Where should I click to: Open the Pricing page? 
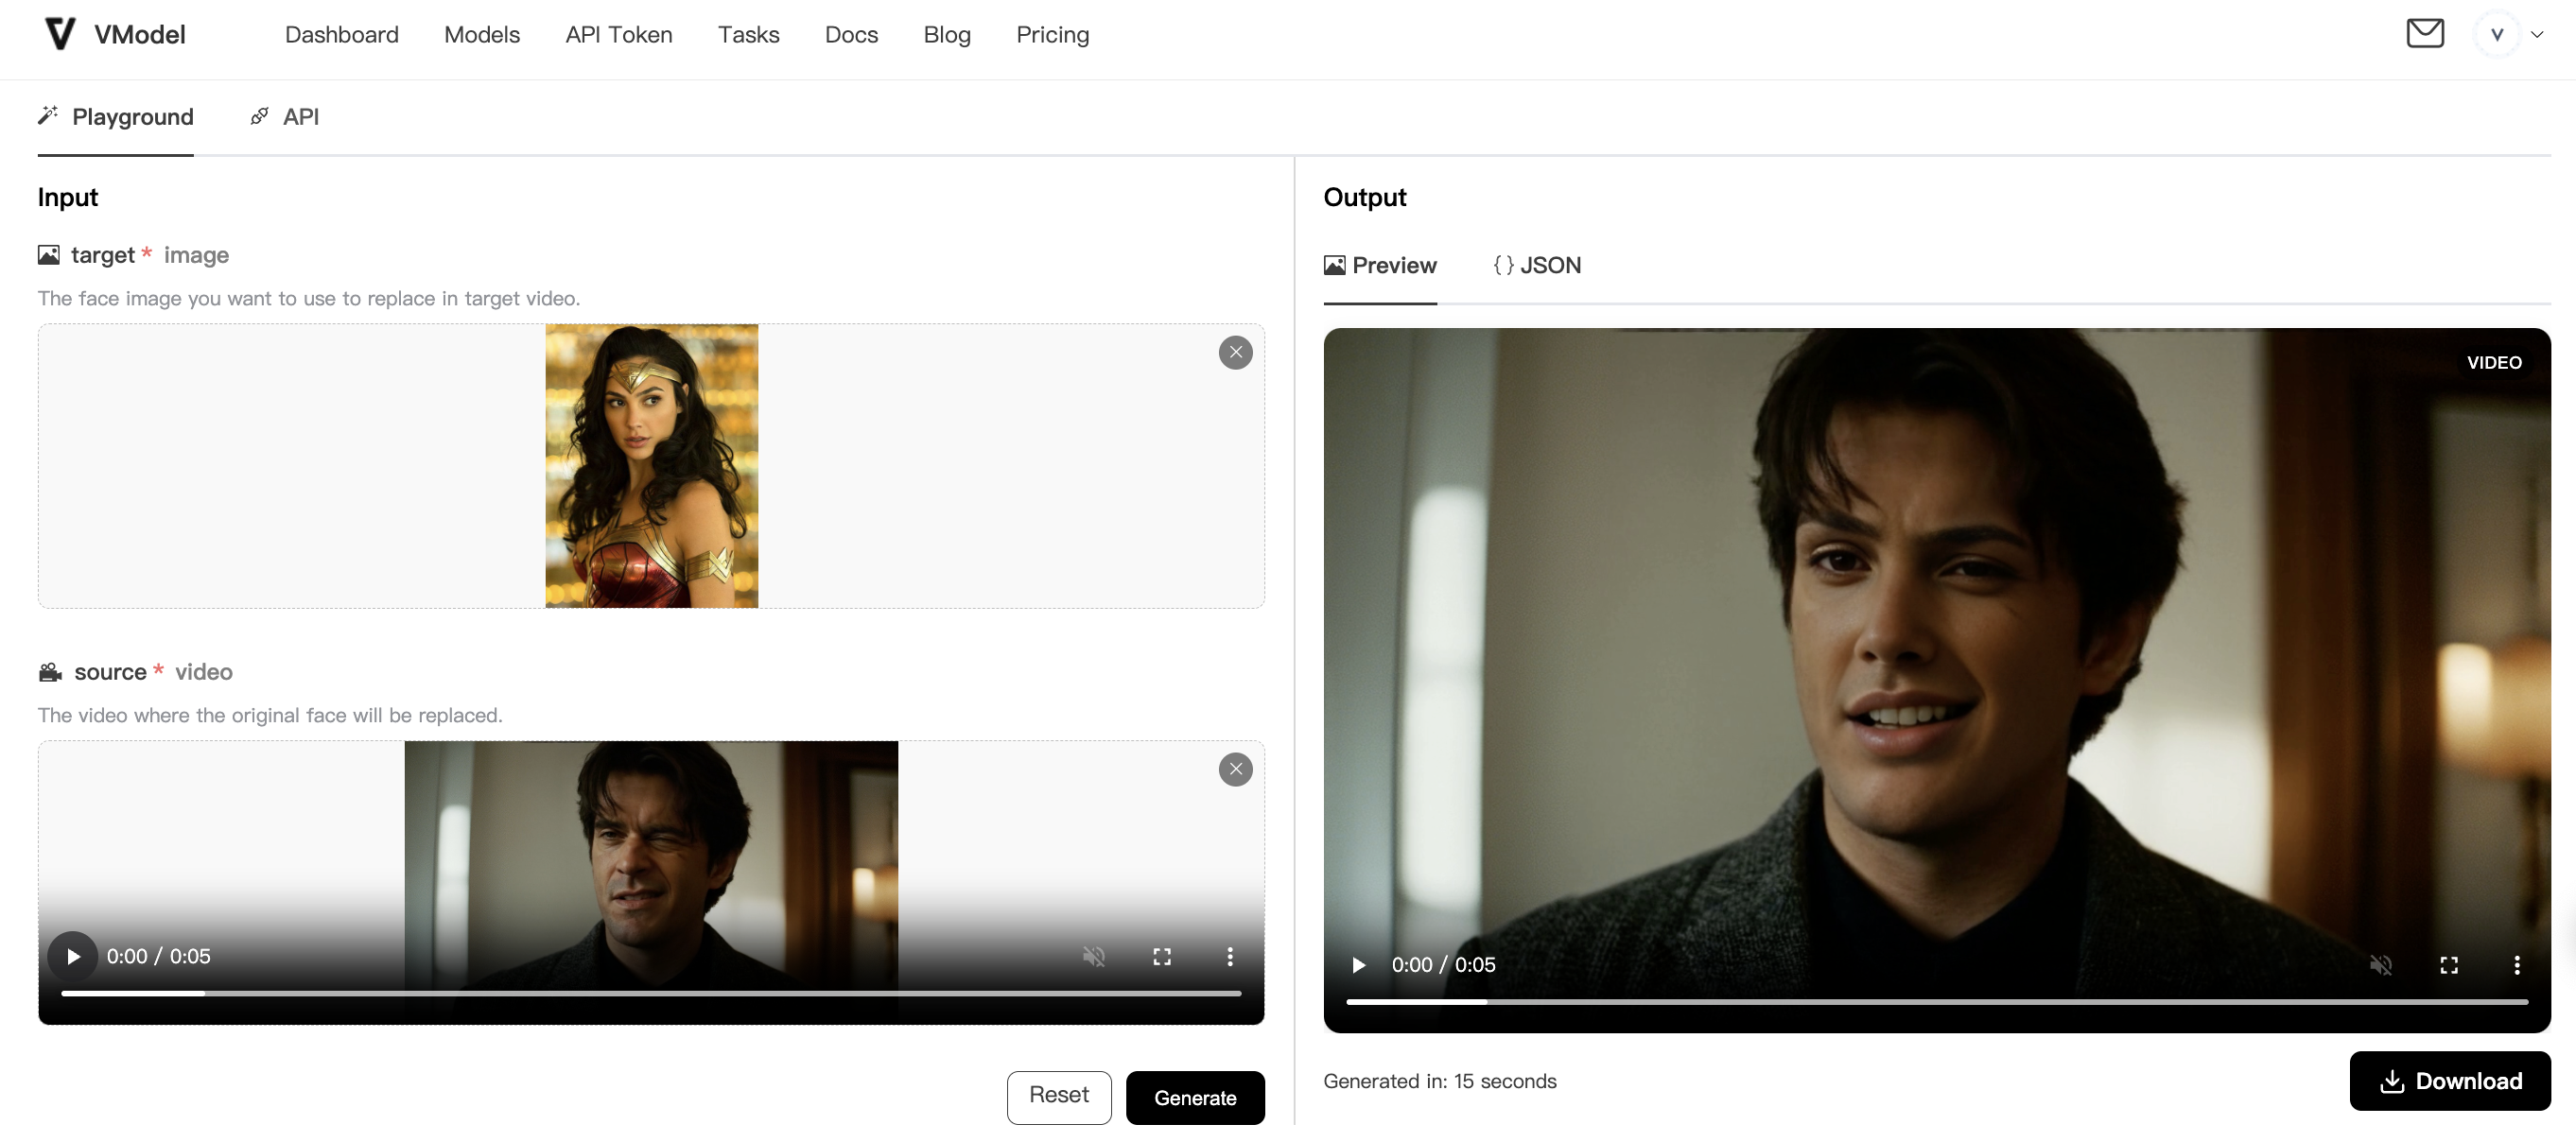tap(1052, 35)
